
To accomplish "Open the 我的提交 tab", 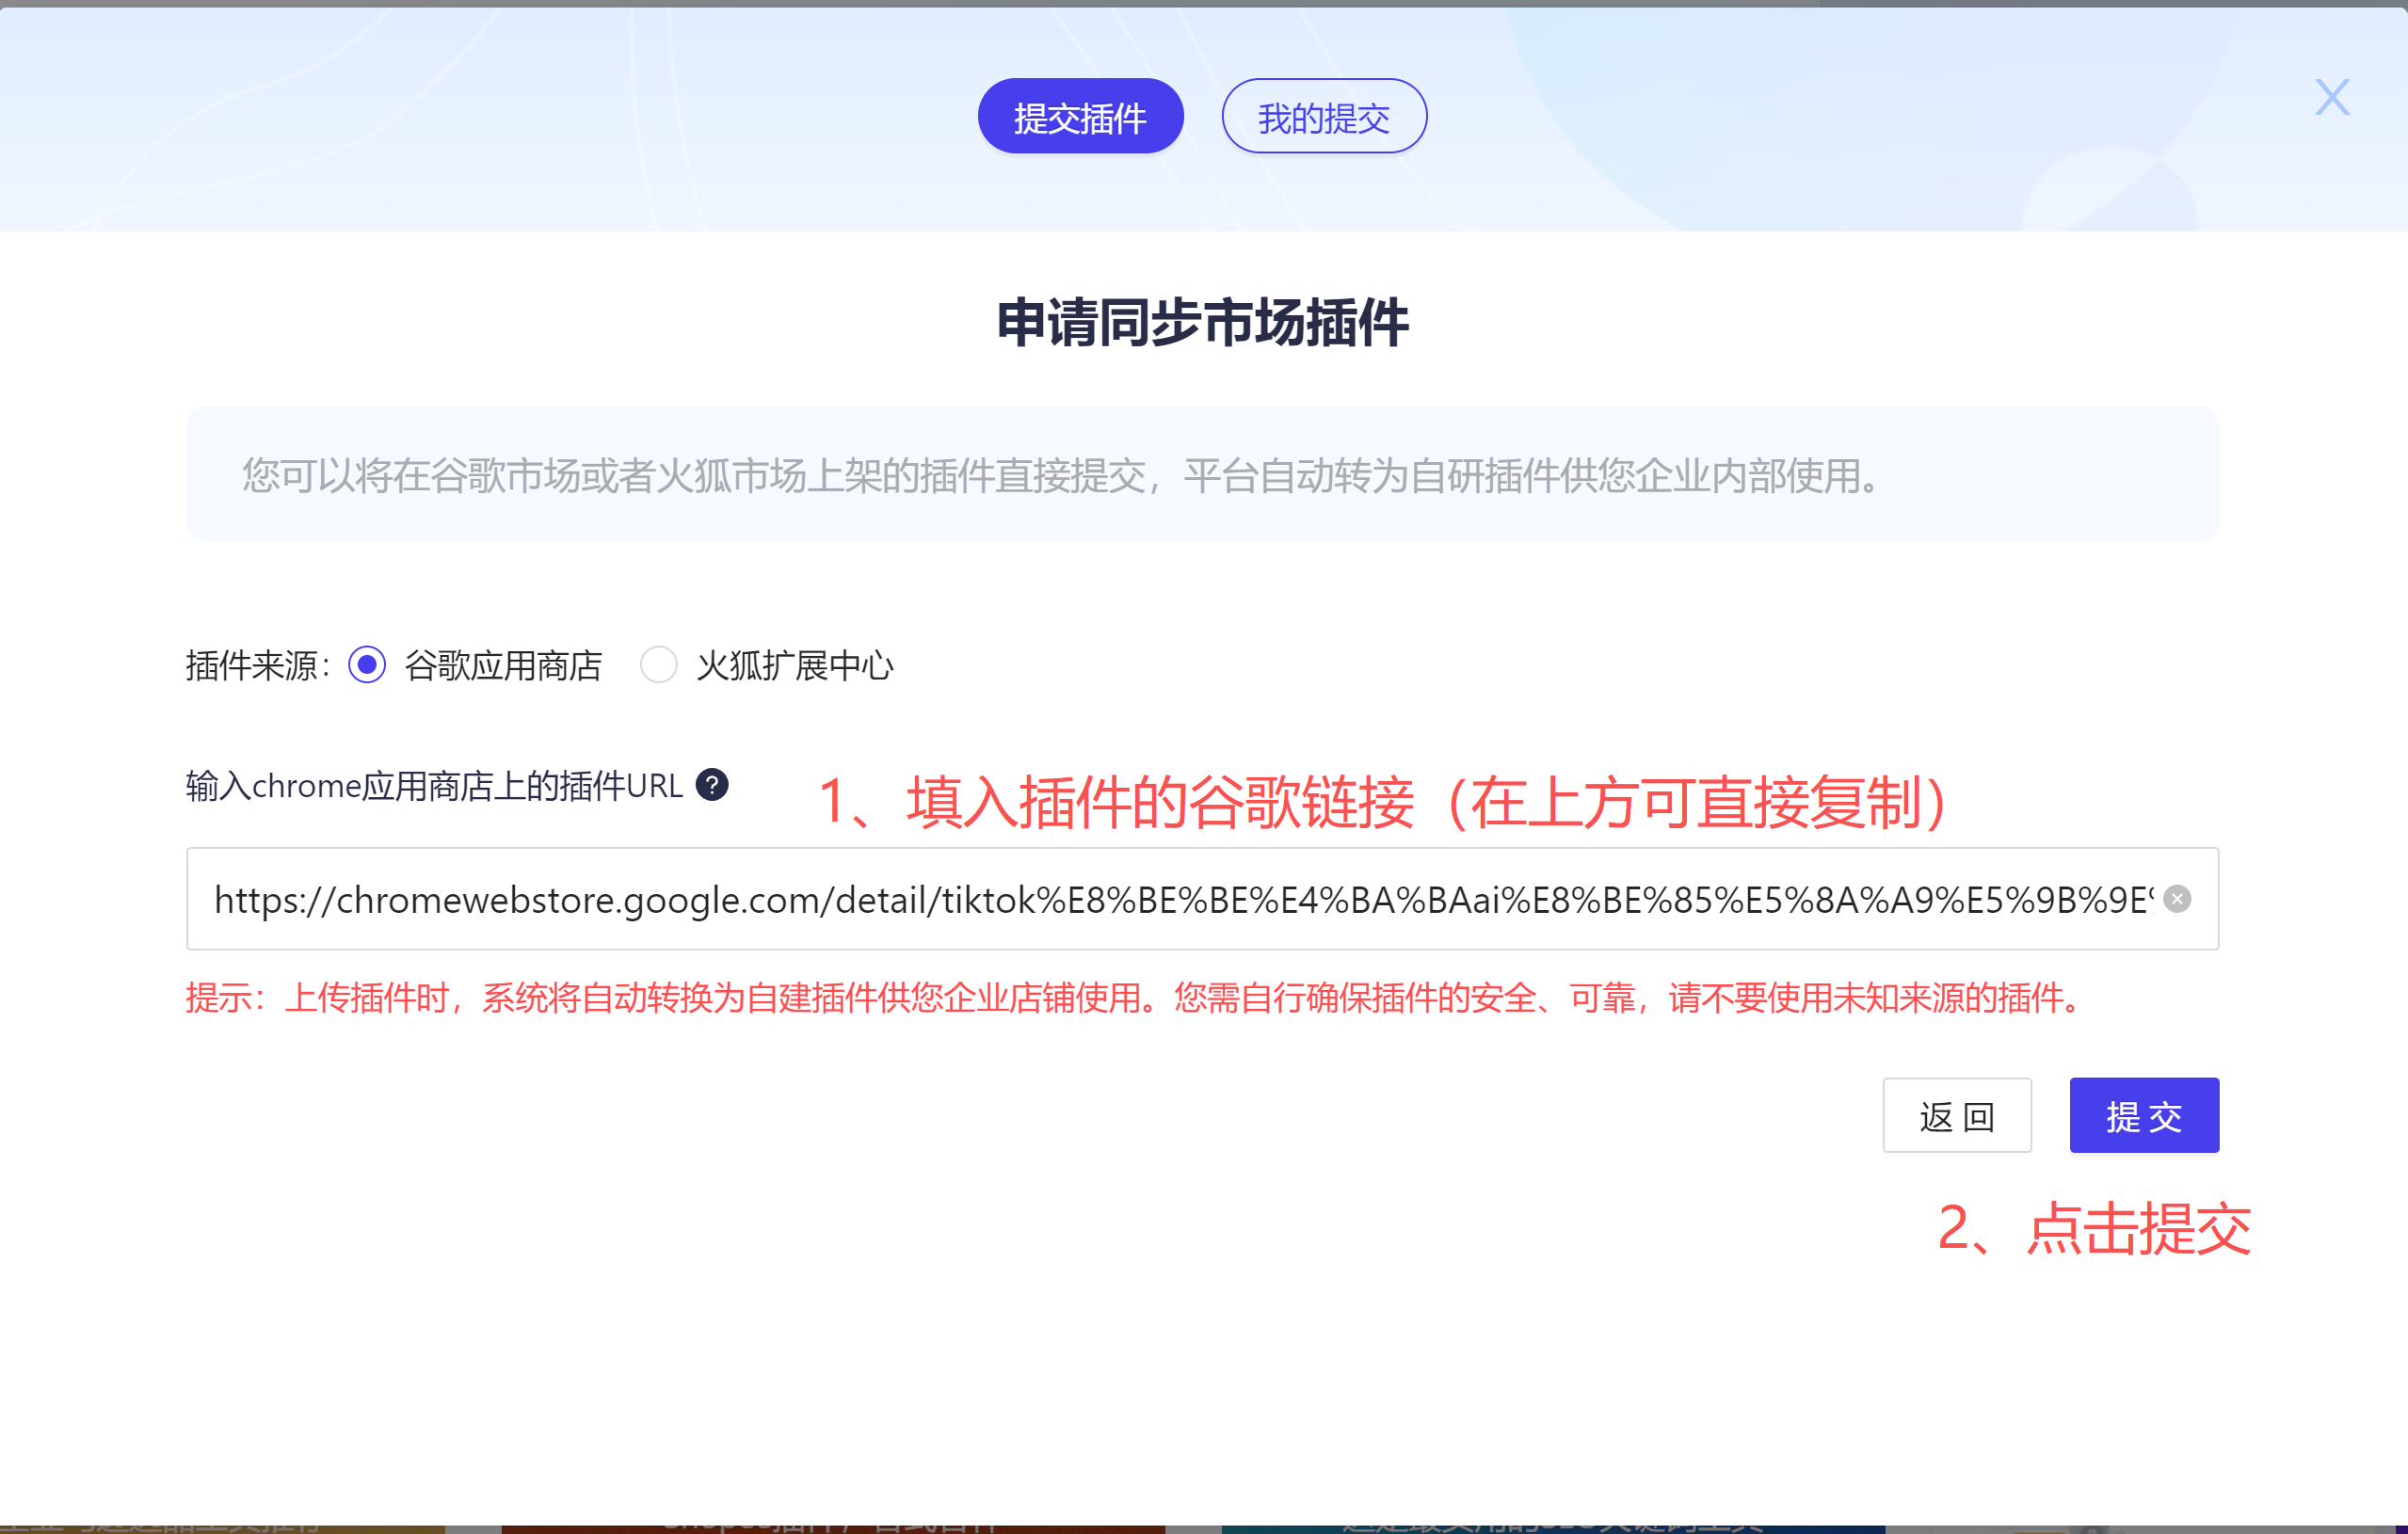I will coord(1323,117).
